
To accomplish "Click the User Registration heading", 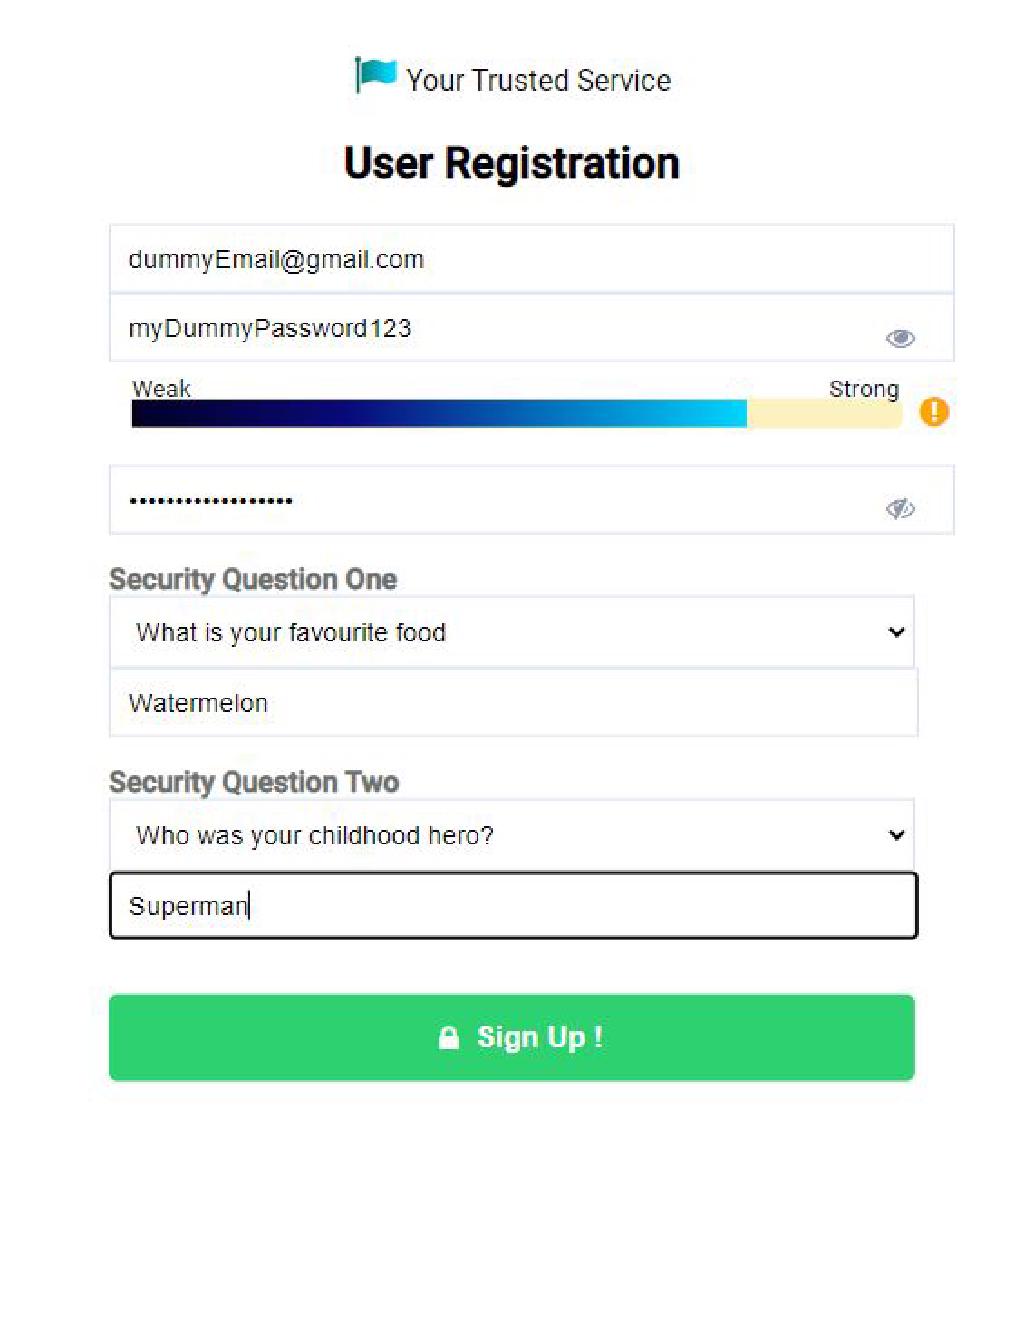I will tap(511, 163).
